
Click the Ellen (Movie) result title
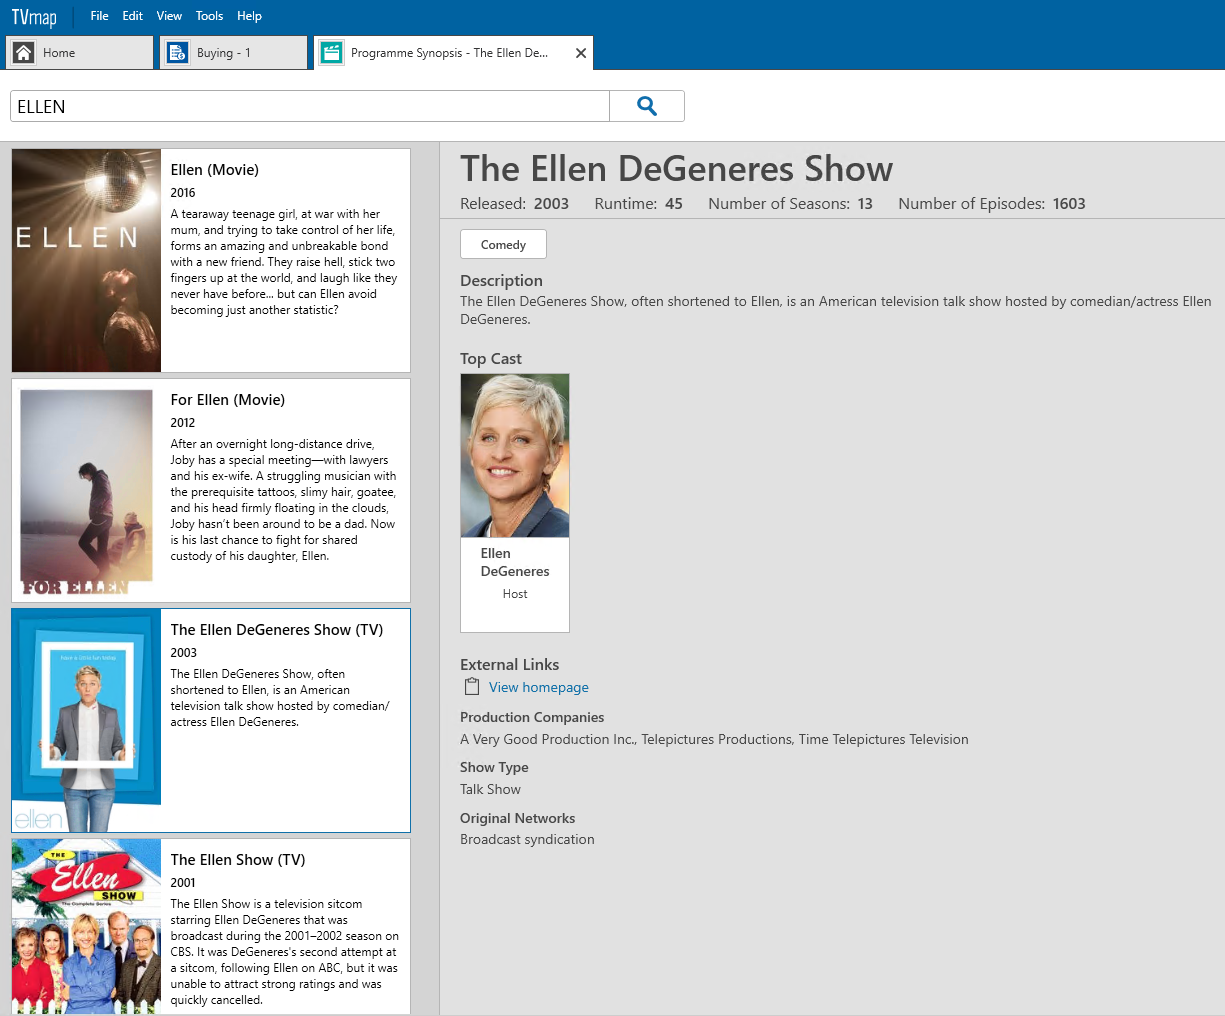215,170
